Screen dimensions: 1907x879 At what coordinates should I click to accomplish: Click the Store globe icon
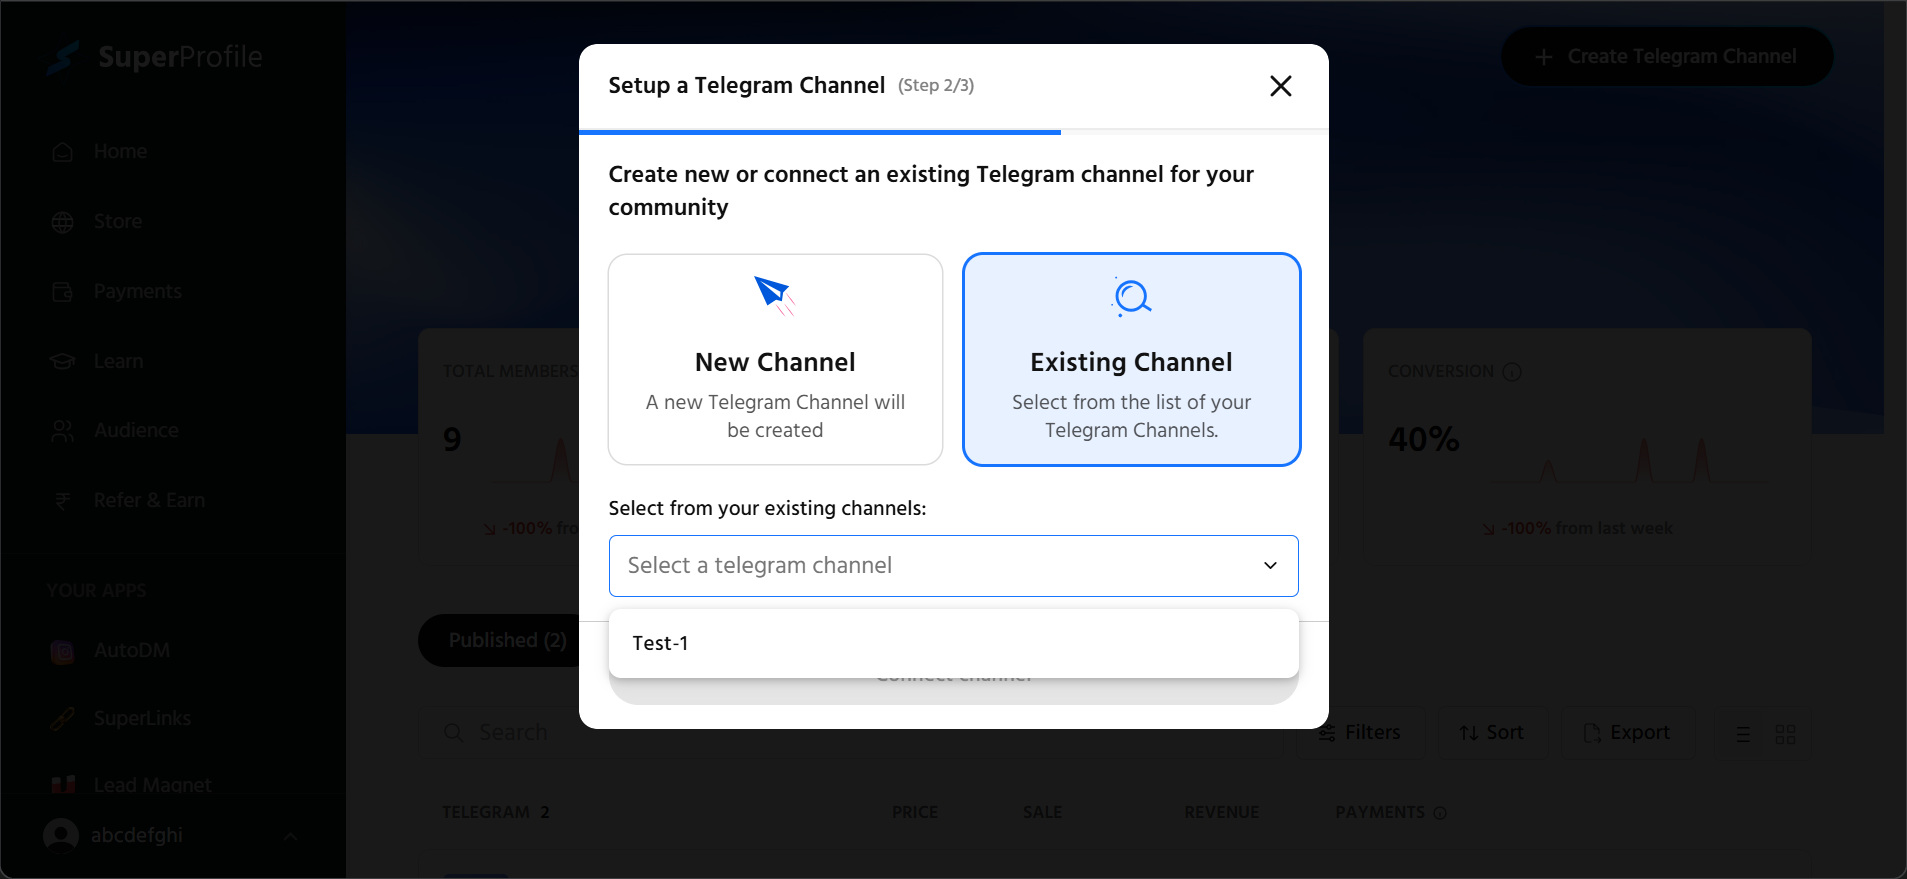click(63, 222)
